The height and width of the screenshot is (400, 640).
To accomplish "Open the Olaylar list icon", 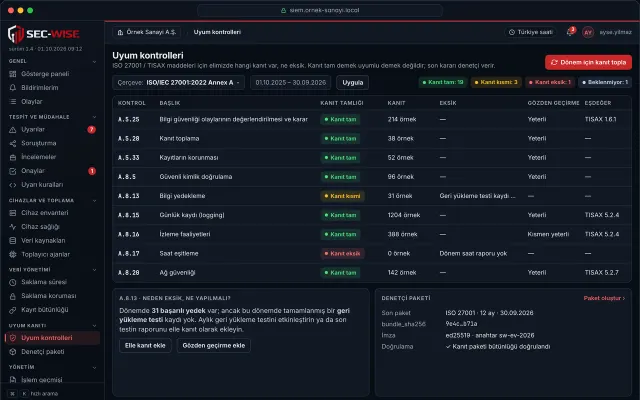I will 13,102.
